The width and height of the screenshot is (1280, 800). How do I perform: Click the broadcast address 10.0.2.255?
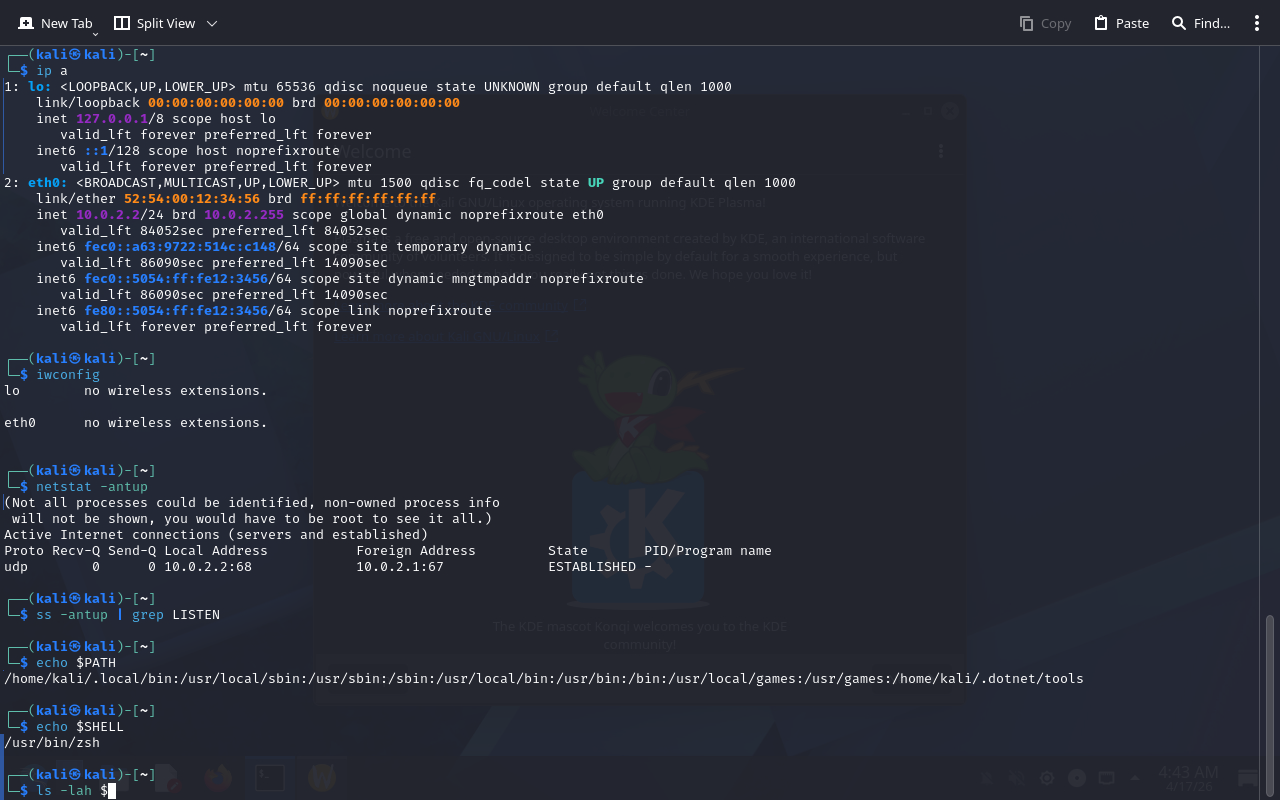[x=244, y=215]
